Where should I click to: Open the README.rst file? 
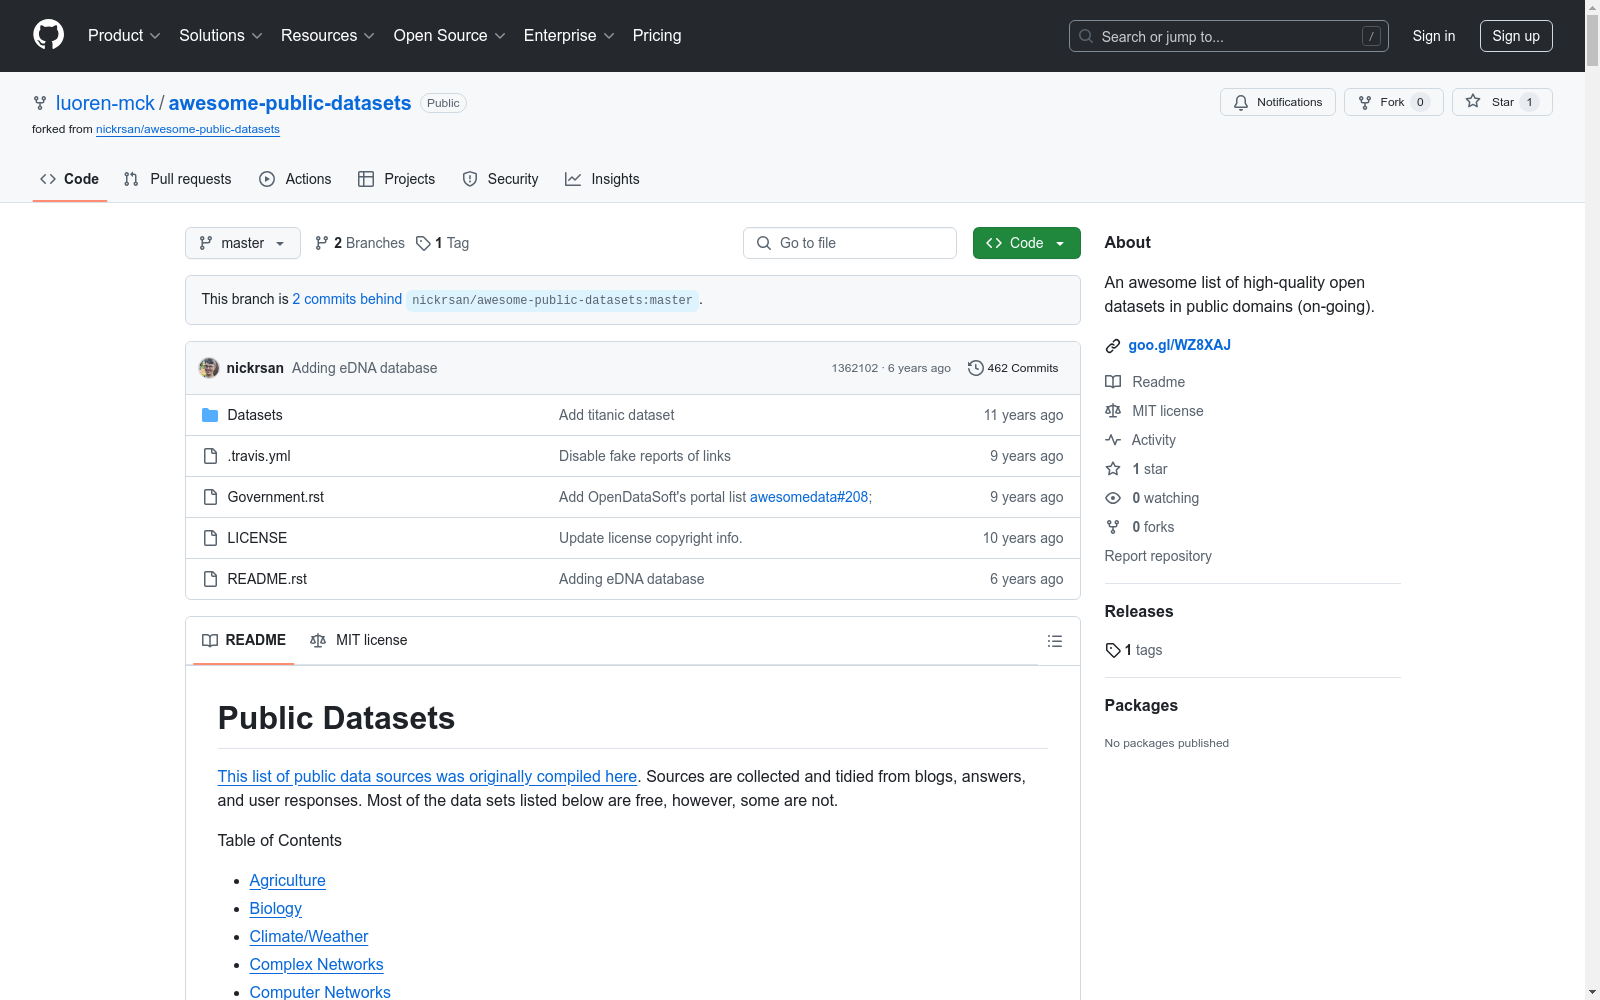click(267, 579)
